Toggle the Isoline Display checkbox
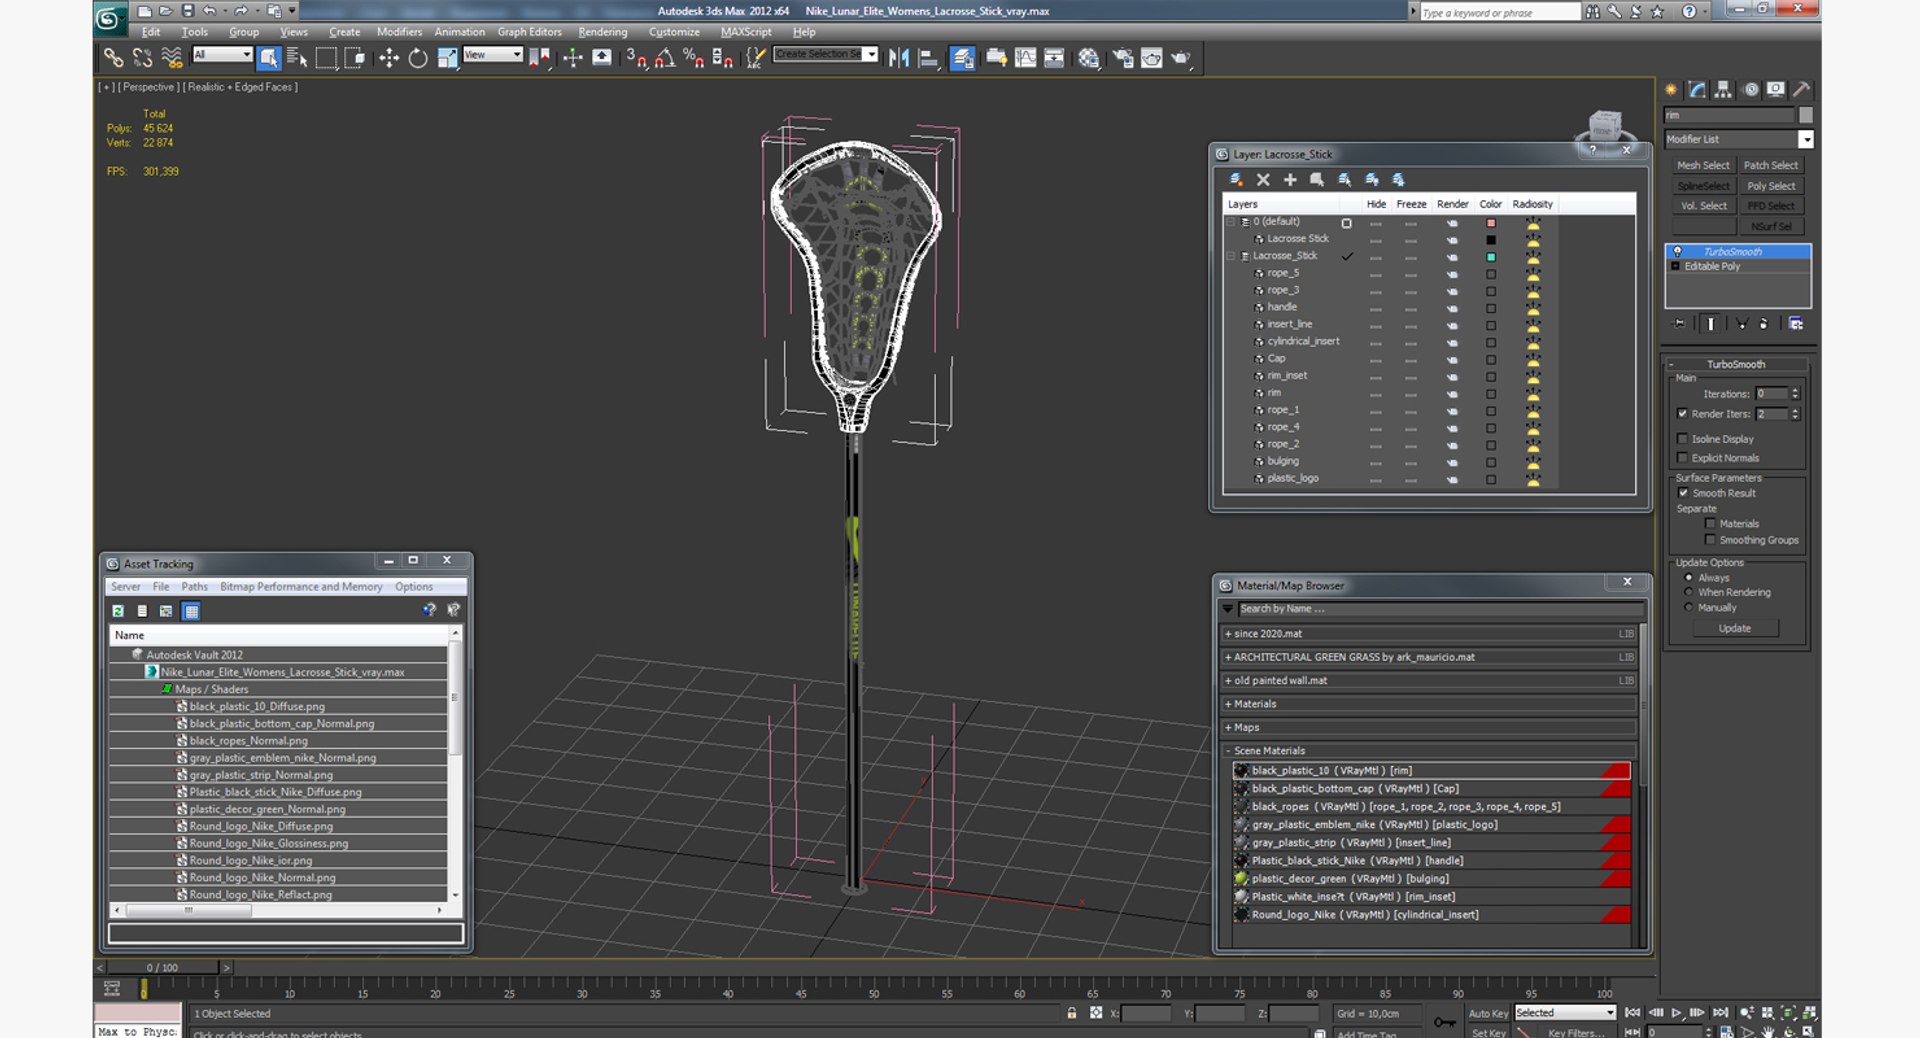The width and height of the screenshot is (1920, 1038). click(x=1682, y=439)
